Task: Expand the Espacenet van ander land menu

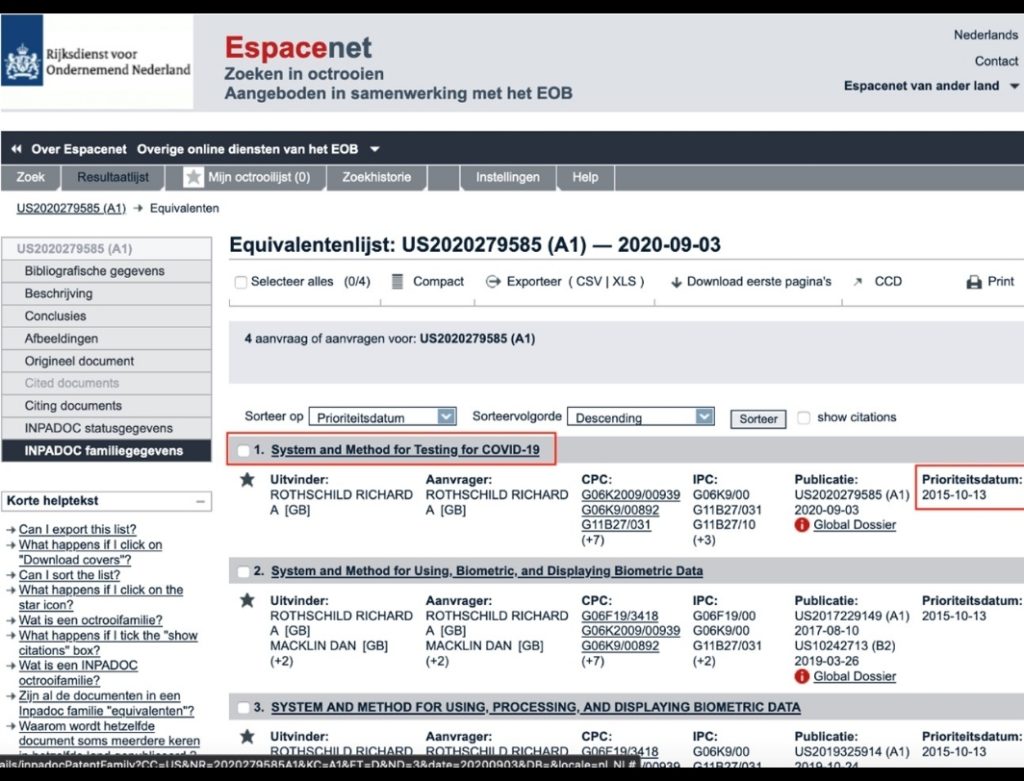Action: [x=1014, y=86]
